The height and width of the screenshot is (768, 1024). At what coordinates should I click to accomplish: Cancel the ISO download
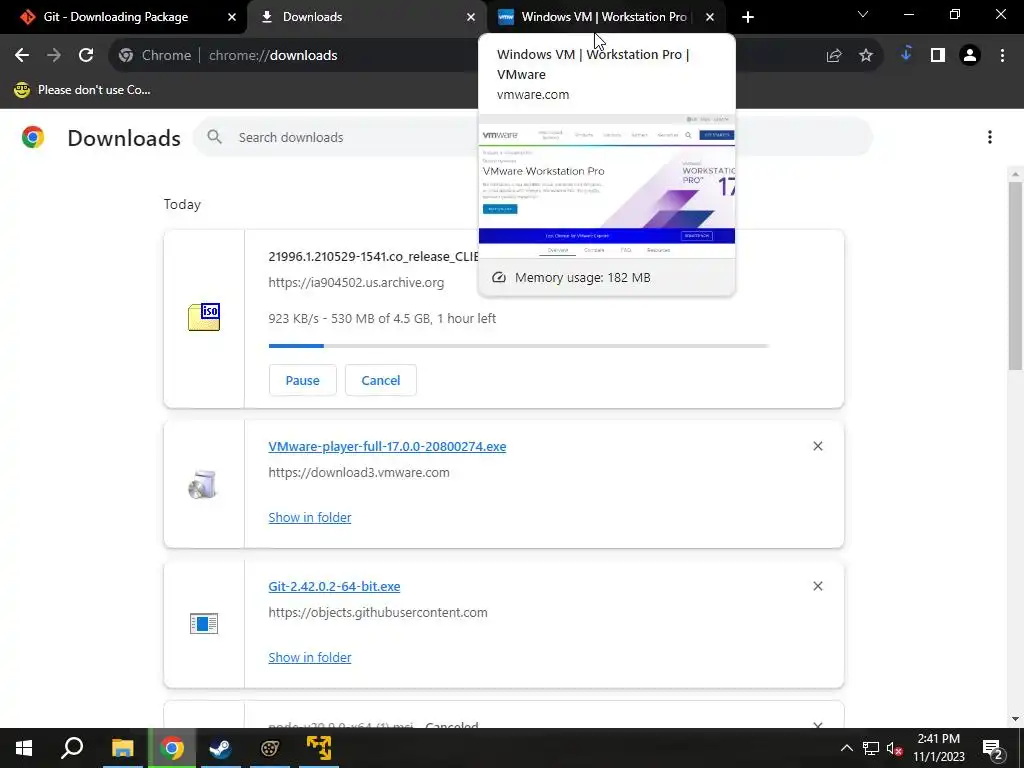pos(381,380)
